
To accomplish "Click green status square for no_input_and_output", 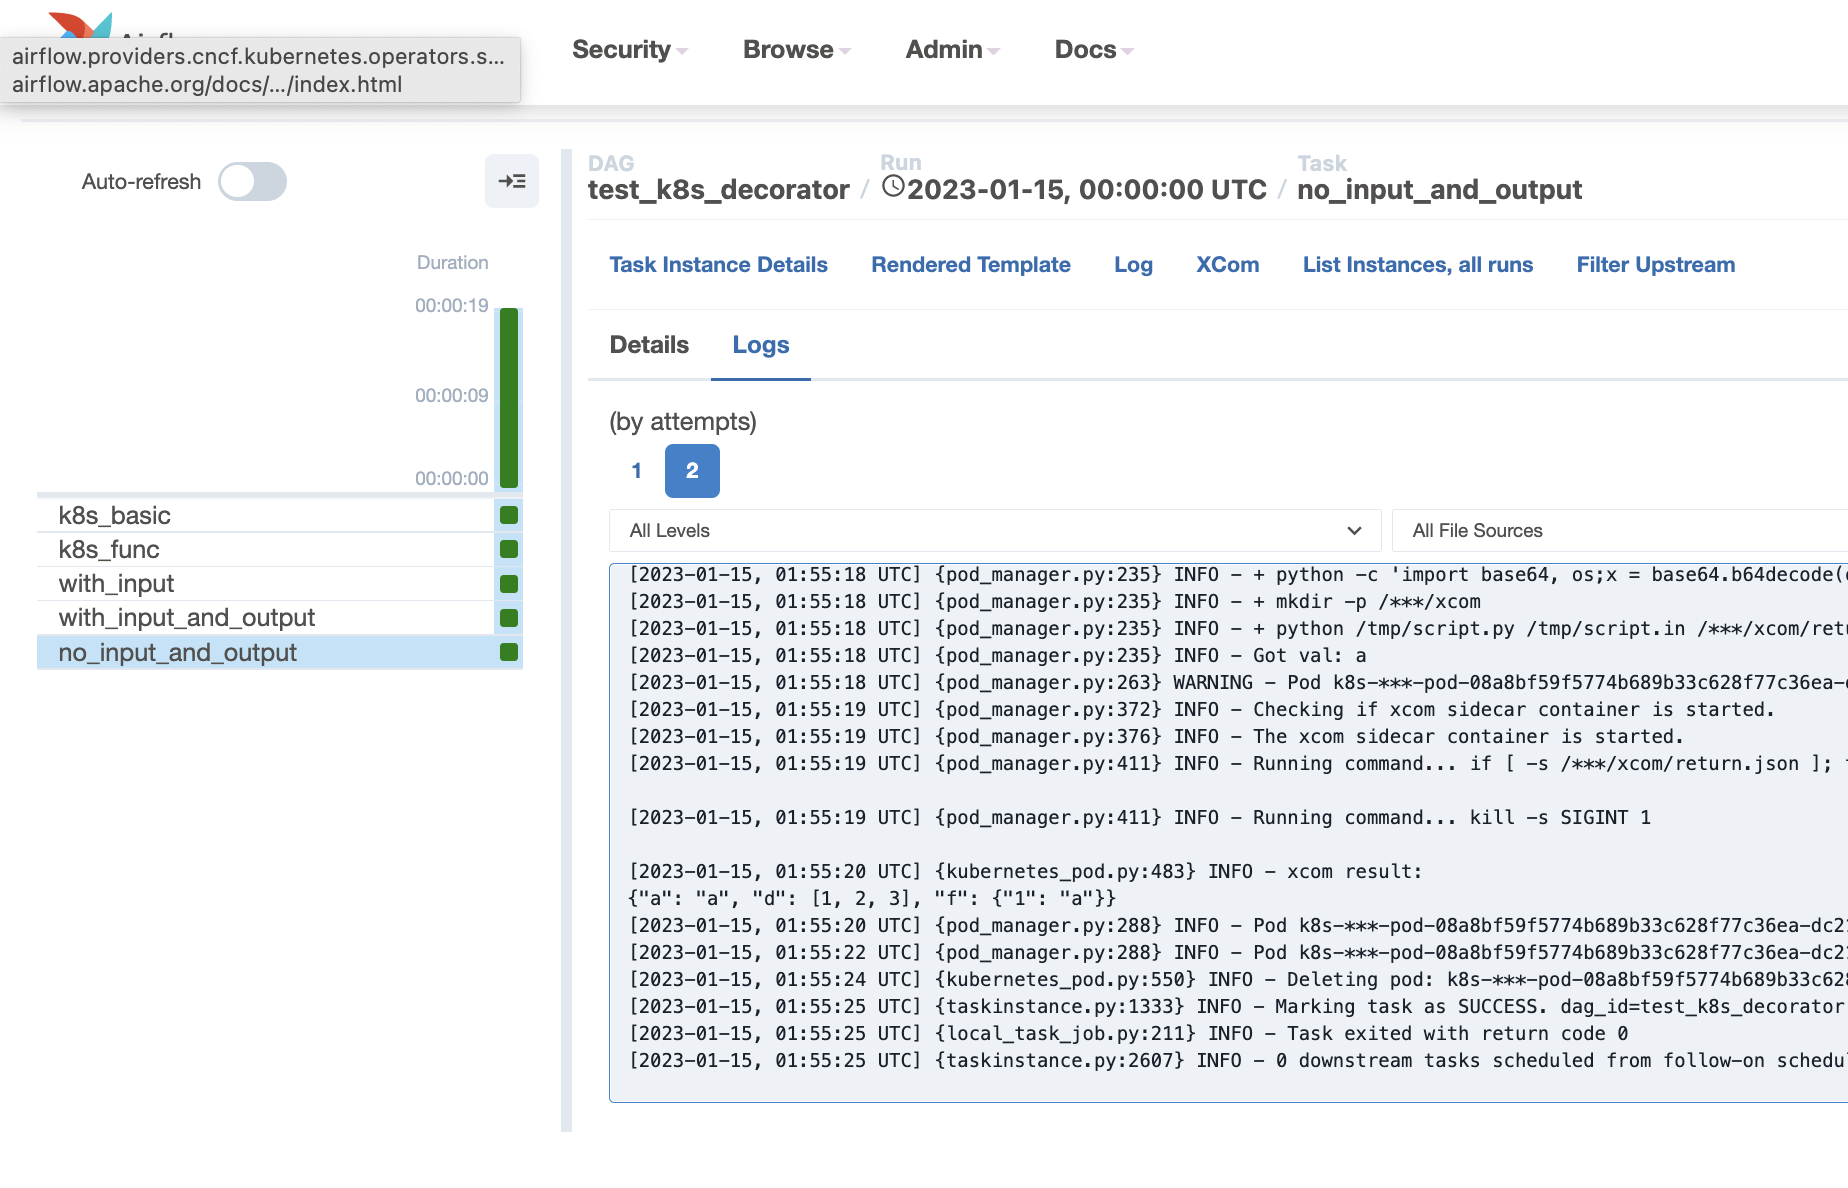I will pyautogui.click(x=509, y=652).
